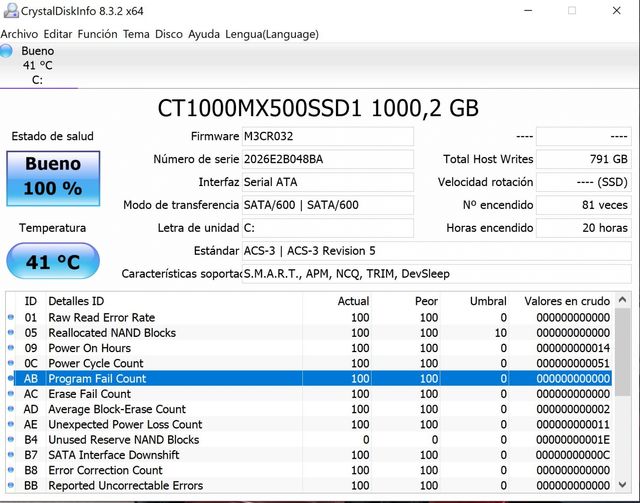Click the Actual column header
The image size is (640, 503).
(337, 301)
